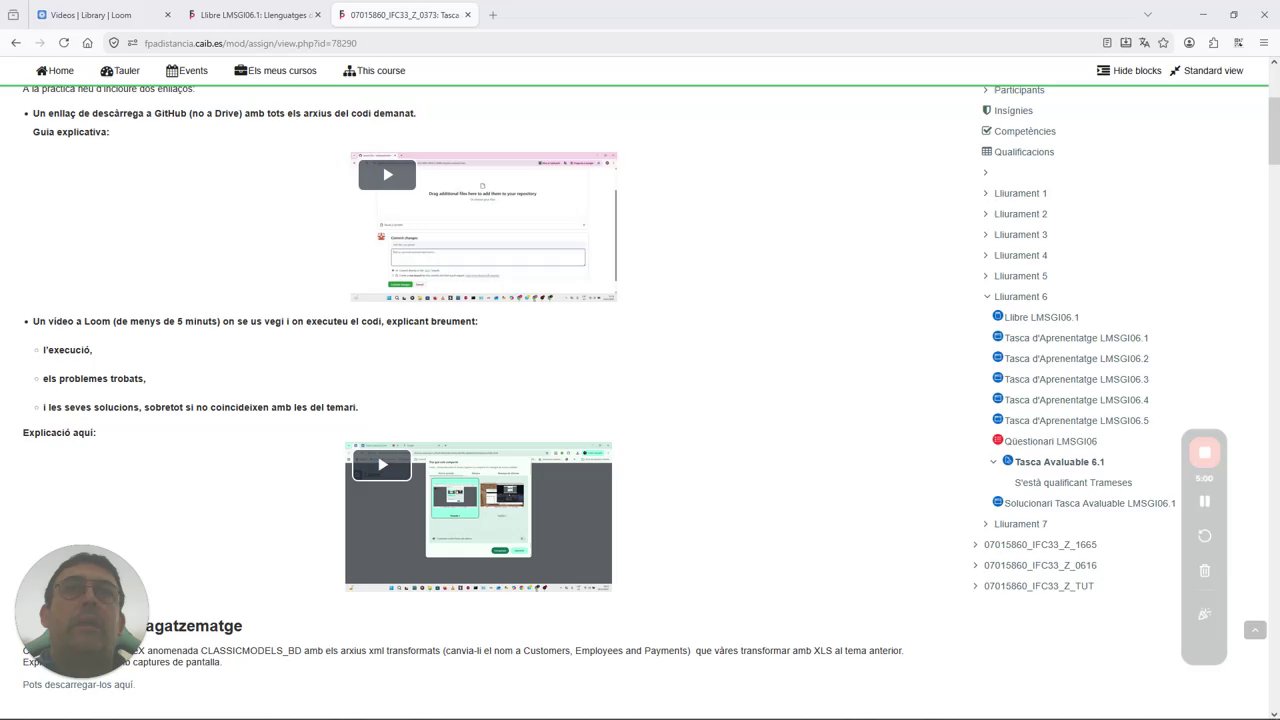
Task: Open Loom drawing effects tool
Action: click(1204, 615)
